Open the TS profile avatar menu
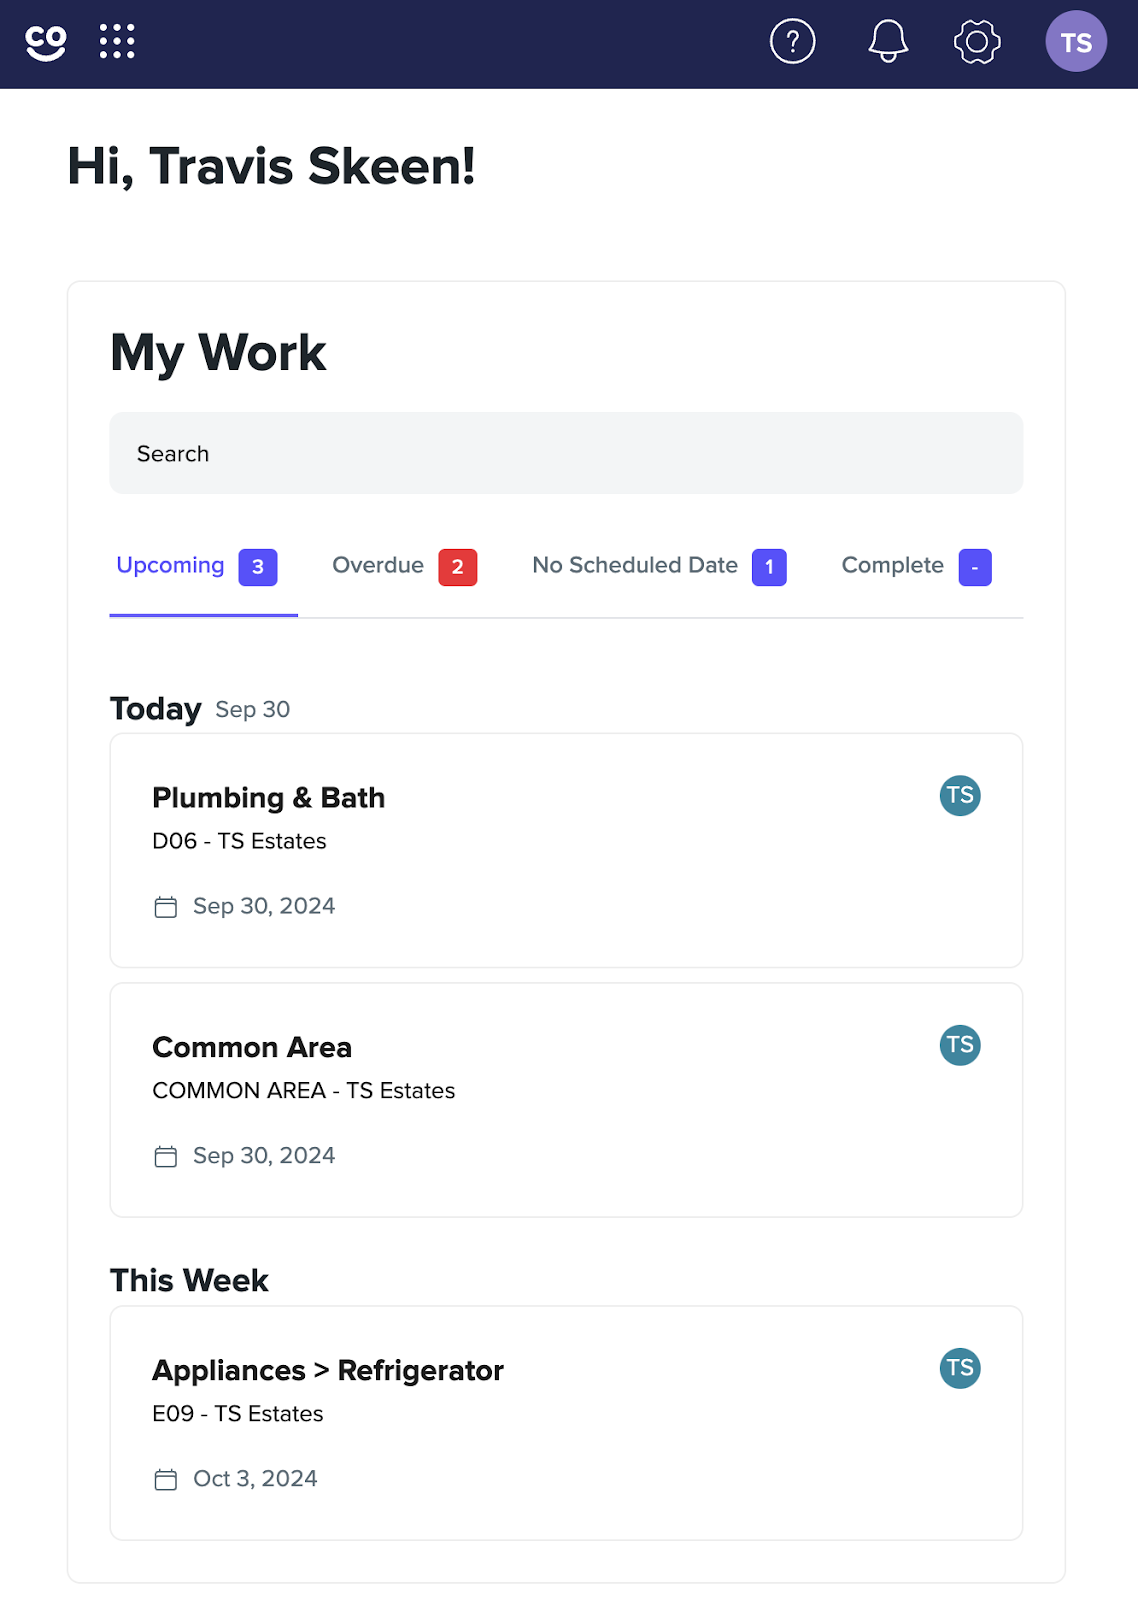1138x1600 pixels. (x=1076, y=42)
